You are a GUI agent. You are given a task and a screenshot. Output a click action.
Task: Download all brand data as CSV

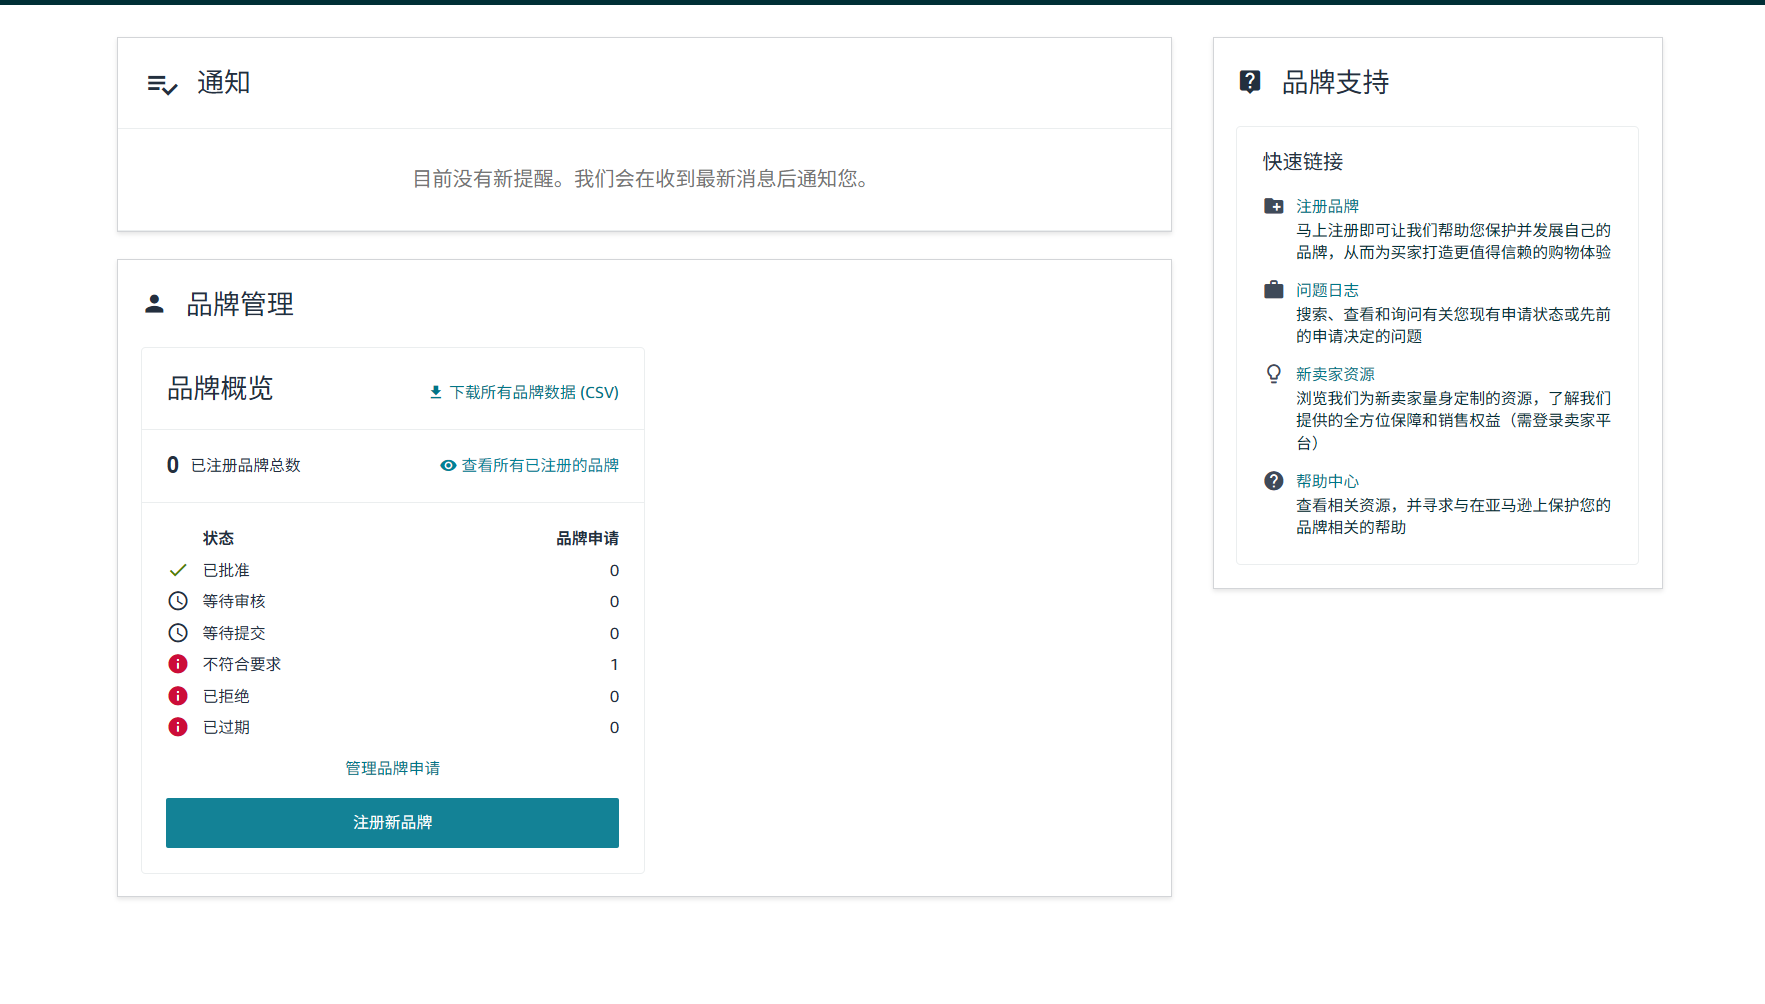pyautogui.click(x=534, y=392)
